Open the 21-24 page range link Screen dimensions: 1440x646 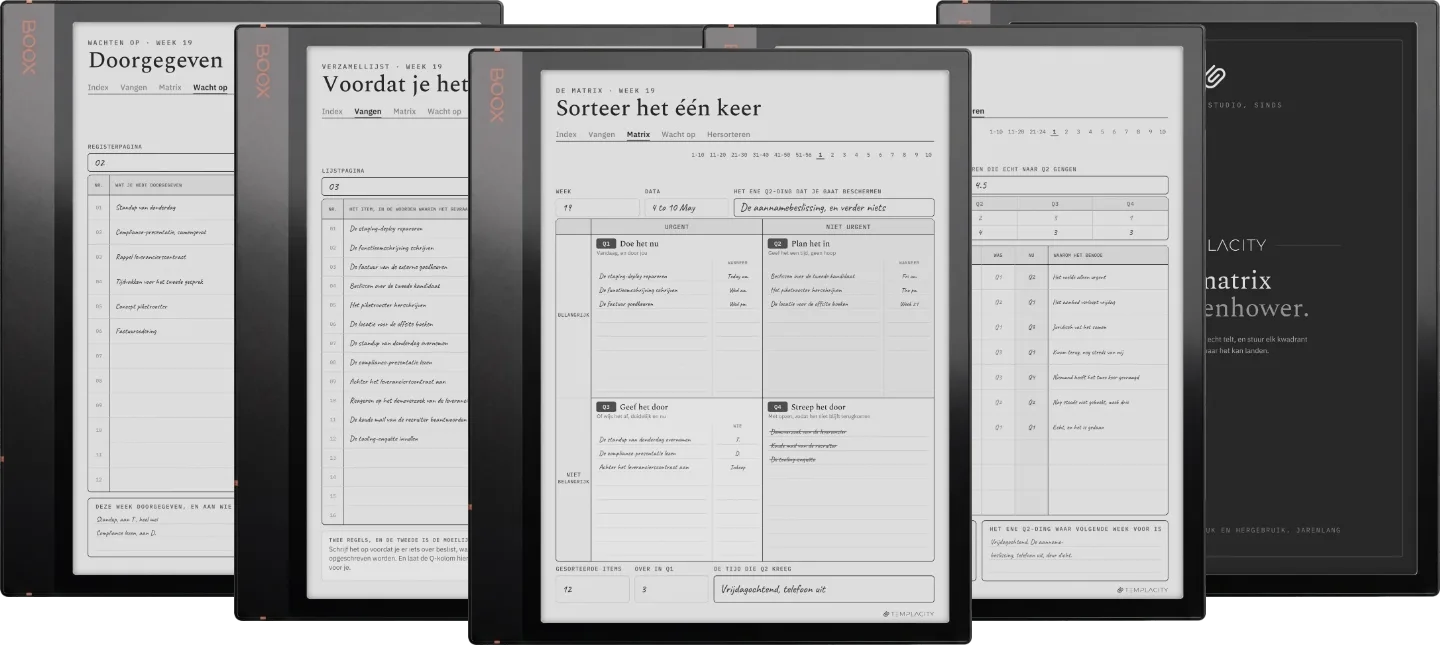1038,131
